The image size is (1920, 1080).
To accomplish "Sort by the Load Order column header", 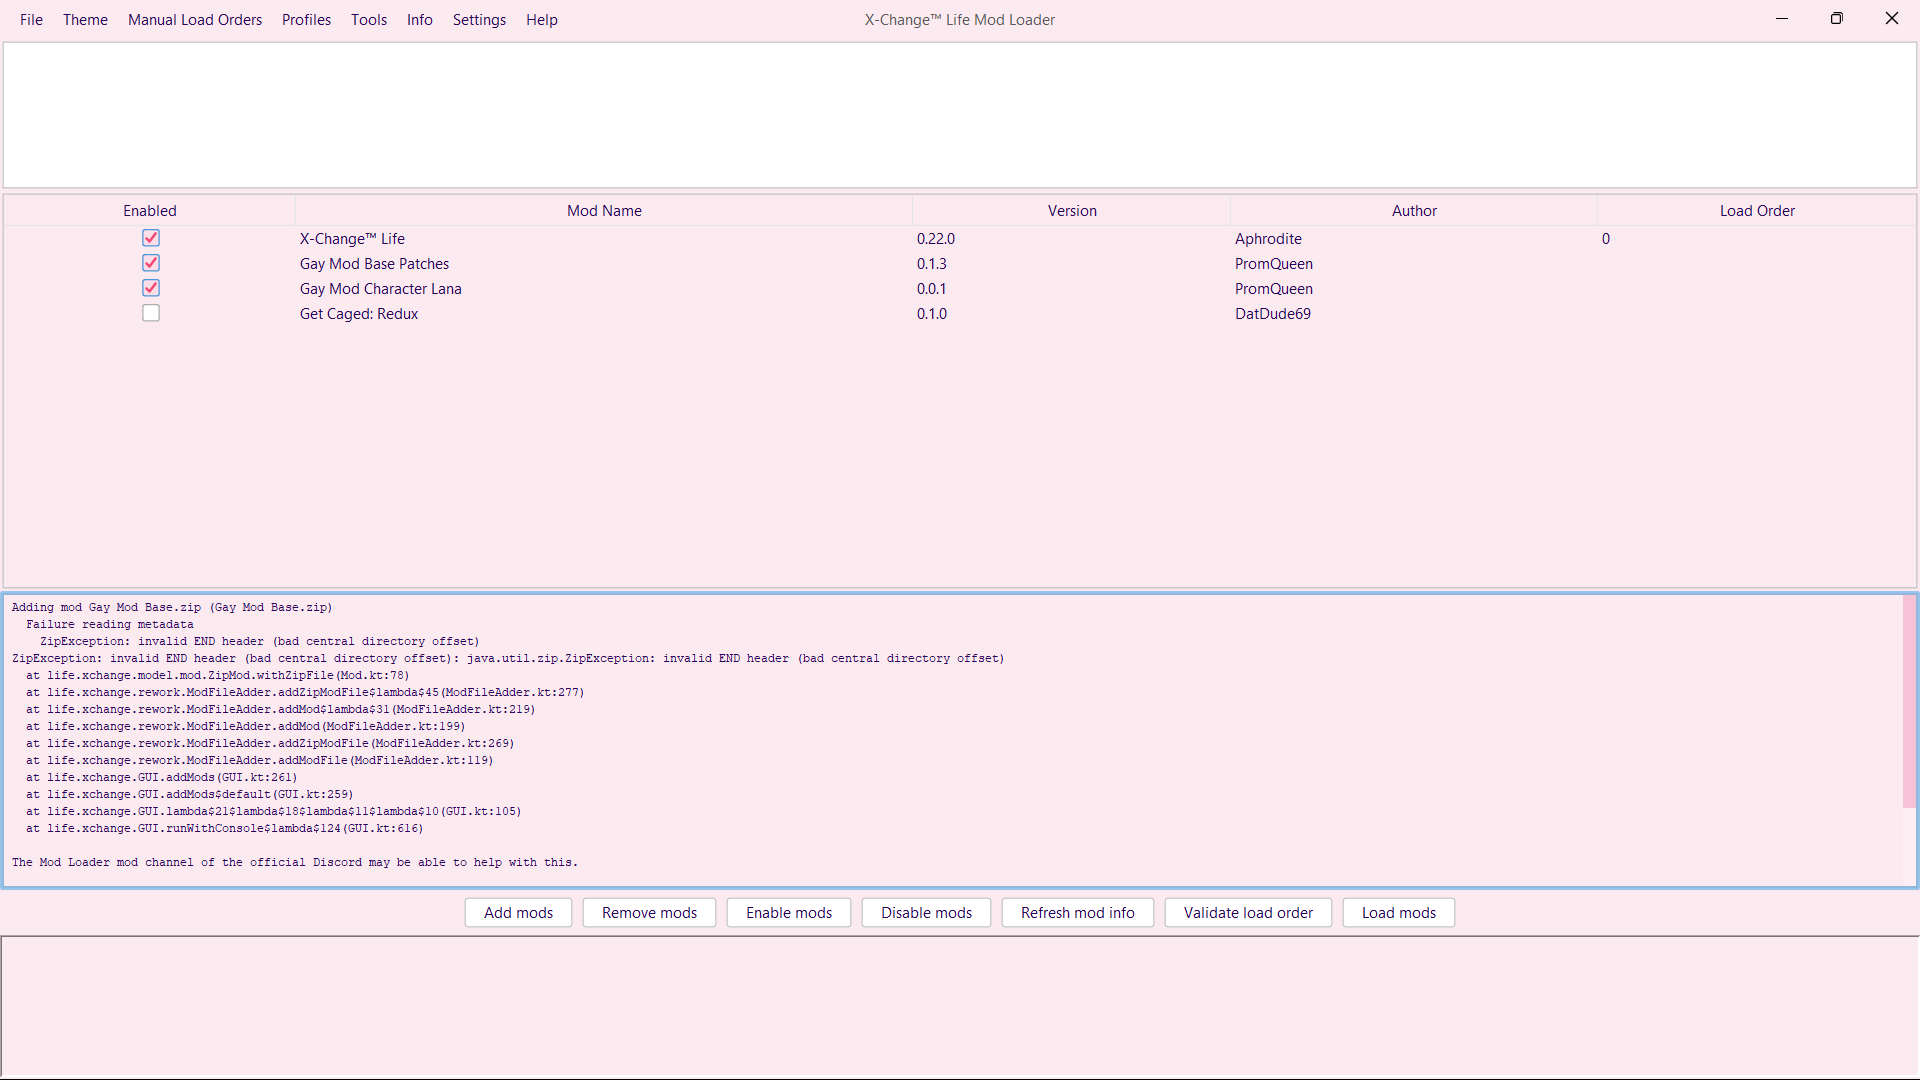I will (x=1757, y=210).
